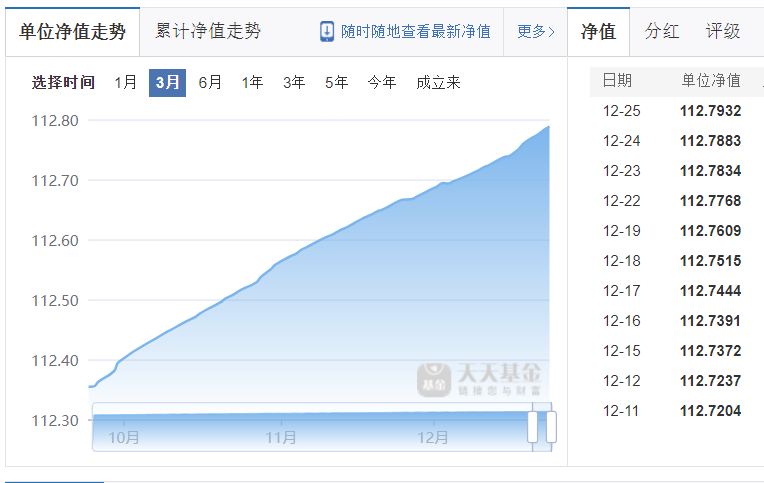Click the left handle of chart range slider

(533, 426)
